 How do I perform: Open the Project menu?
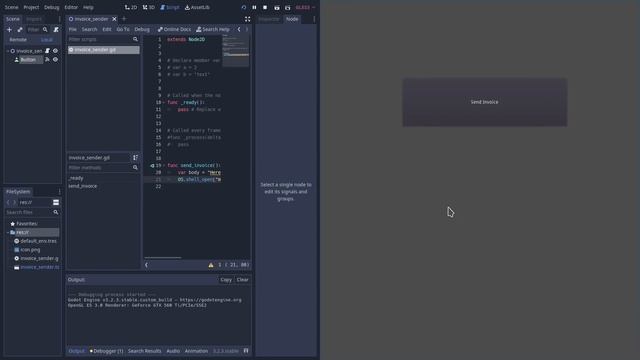click(x=31, y=7)
